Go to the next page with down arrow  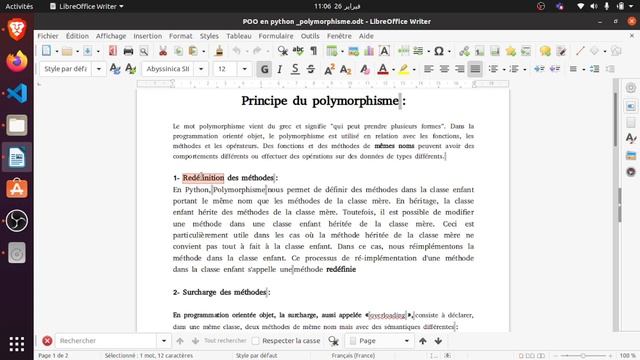pos(438,341)
